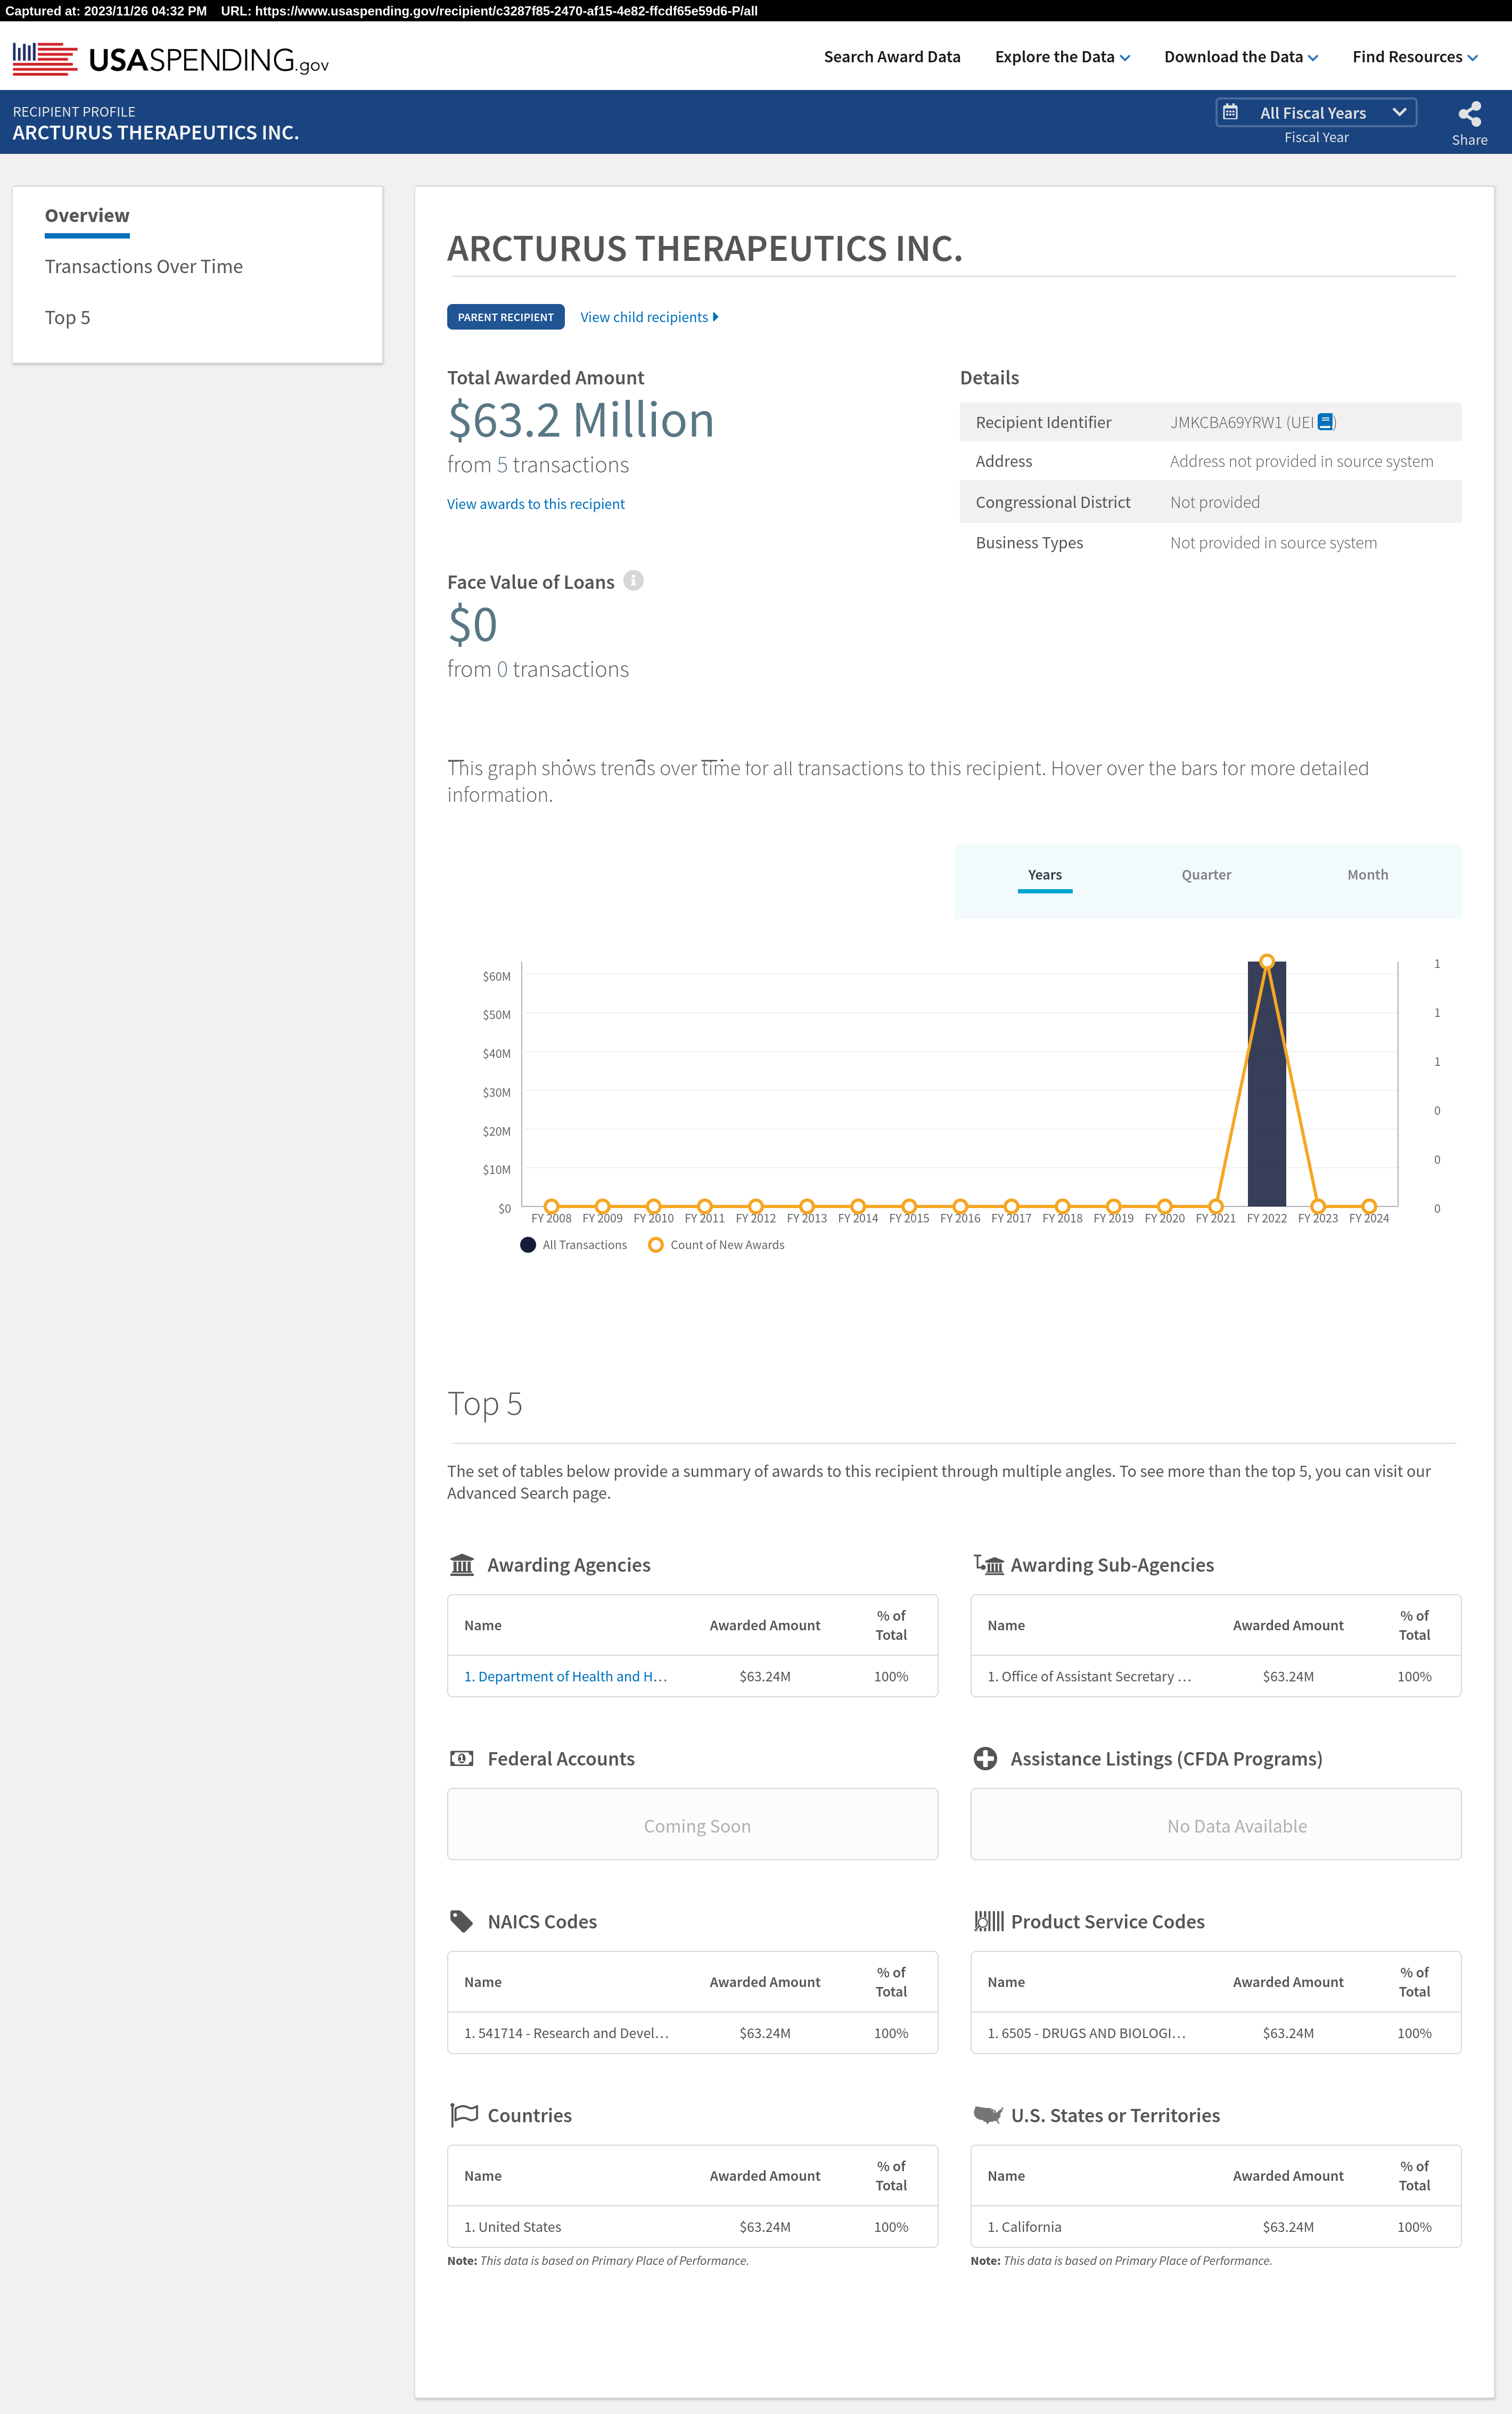Click Address not provided in source system
1512x2414 pixels.
1301,461
